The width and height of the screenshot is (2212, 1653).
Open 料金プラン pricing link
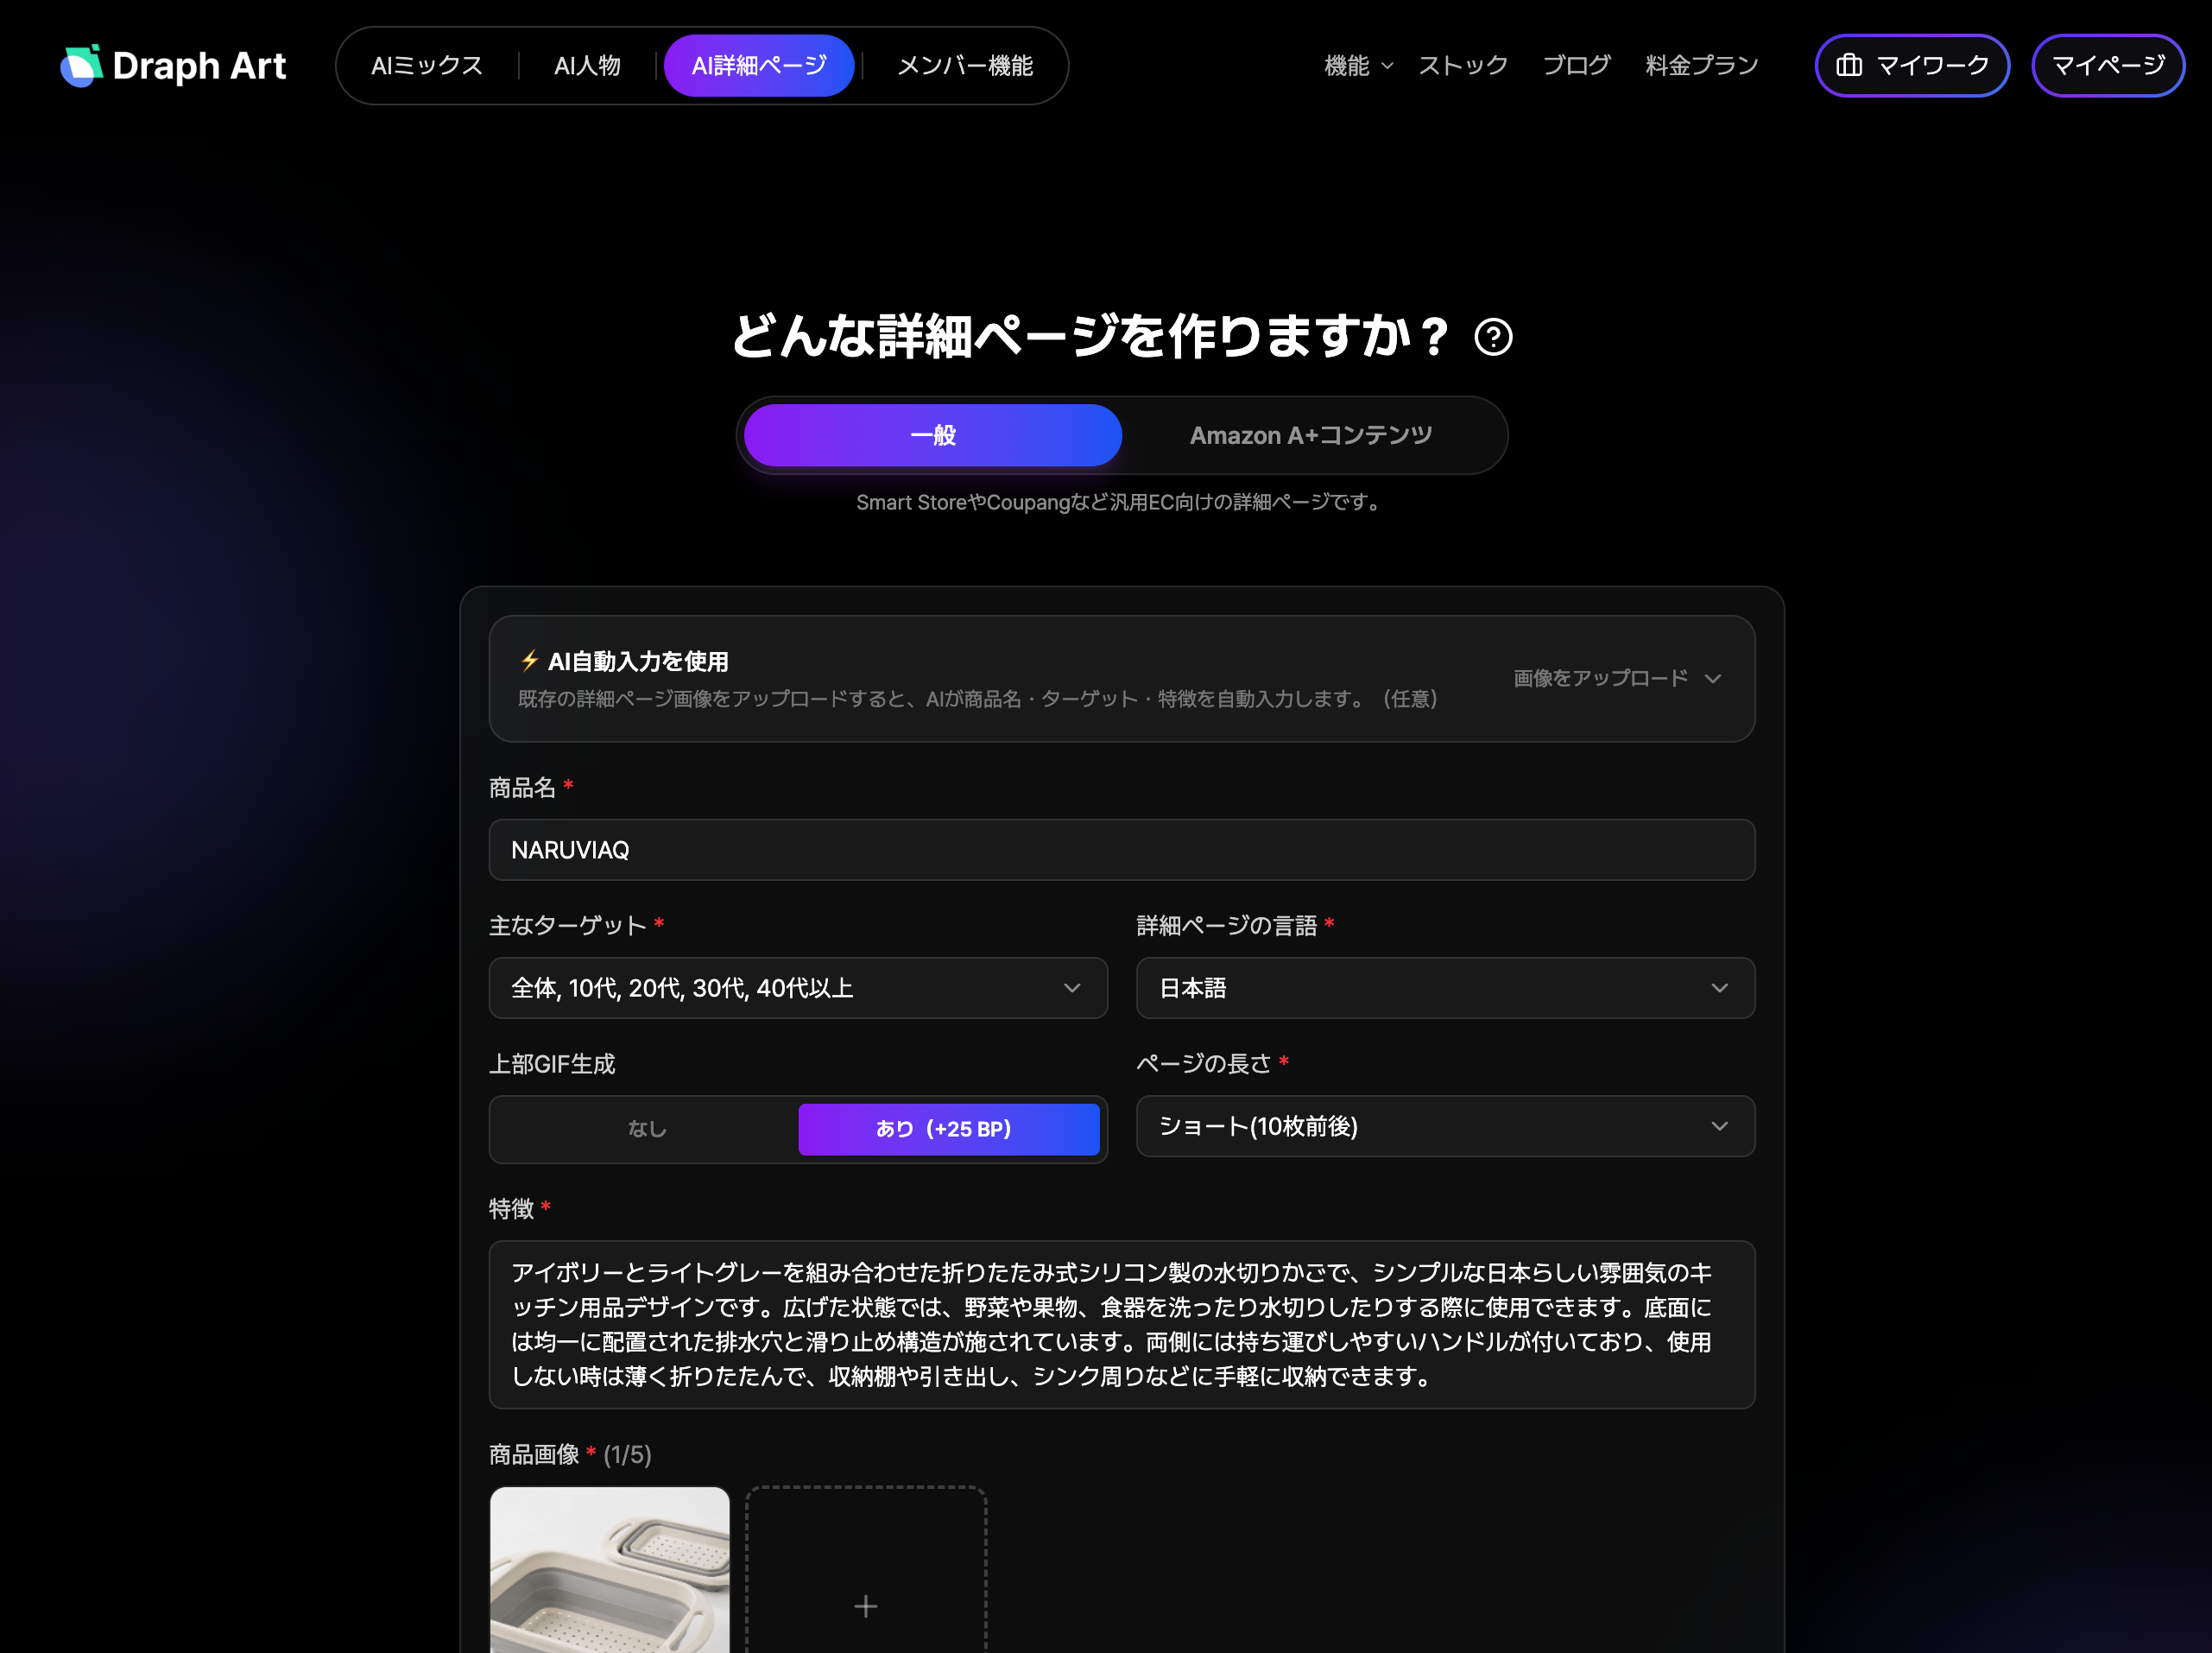(1701, 66)
